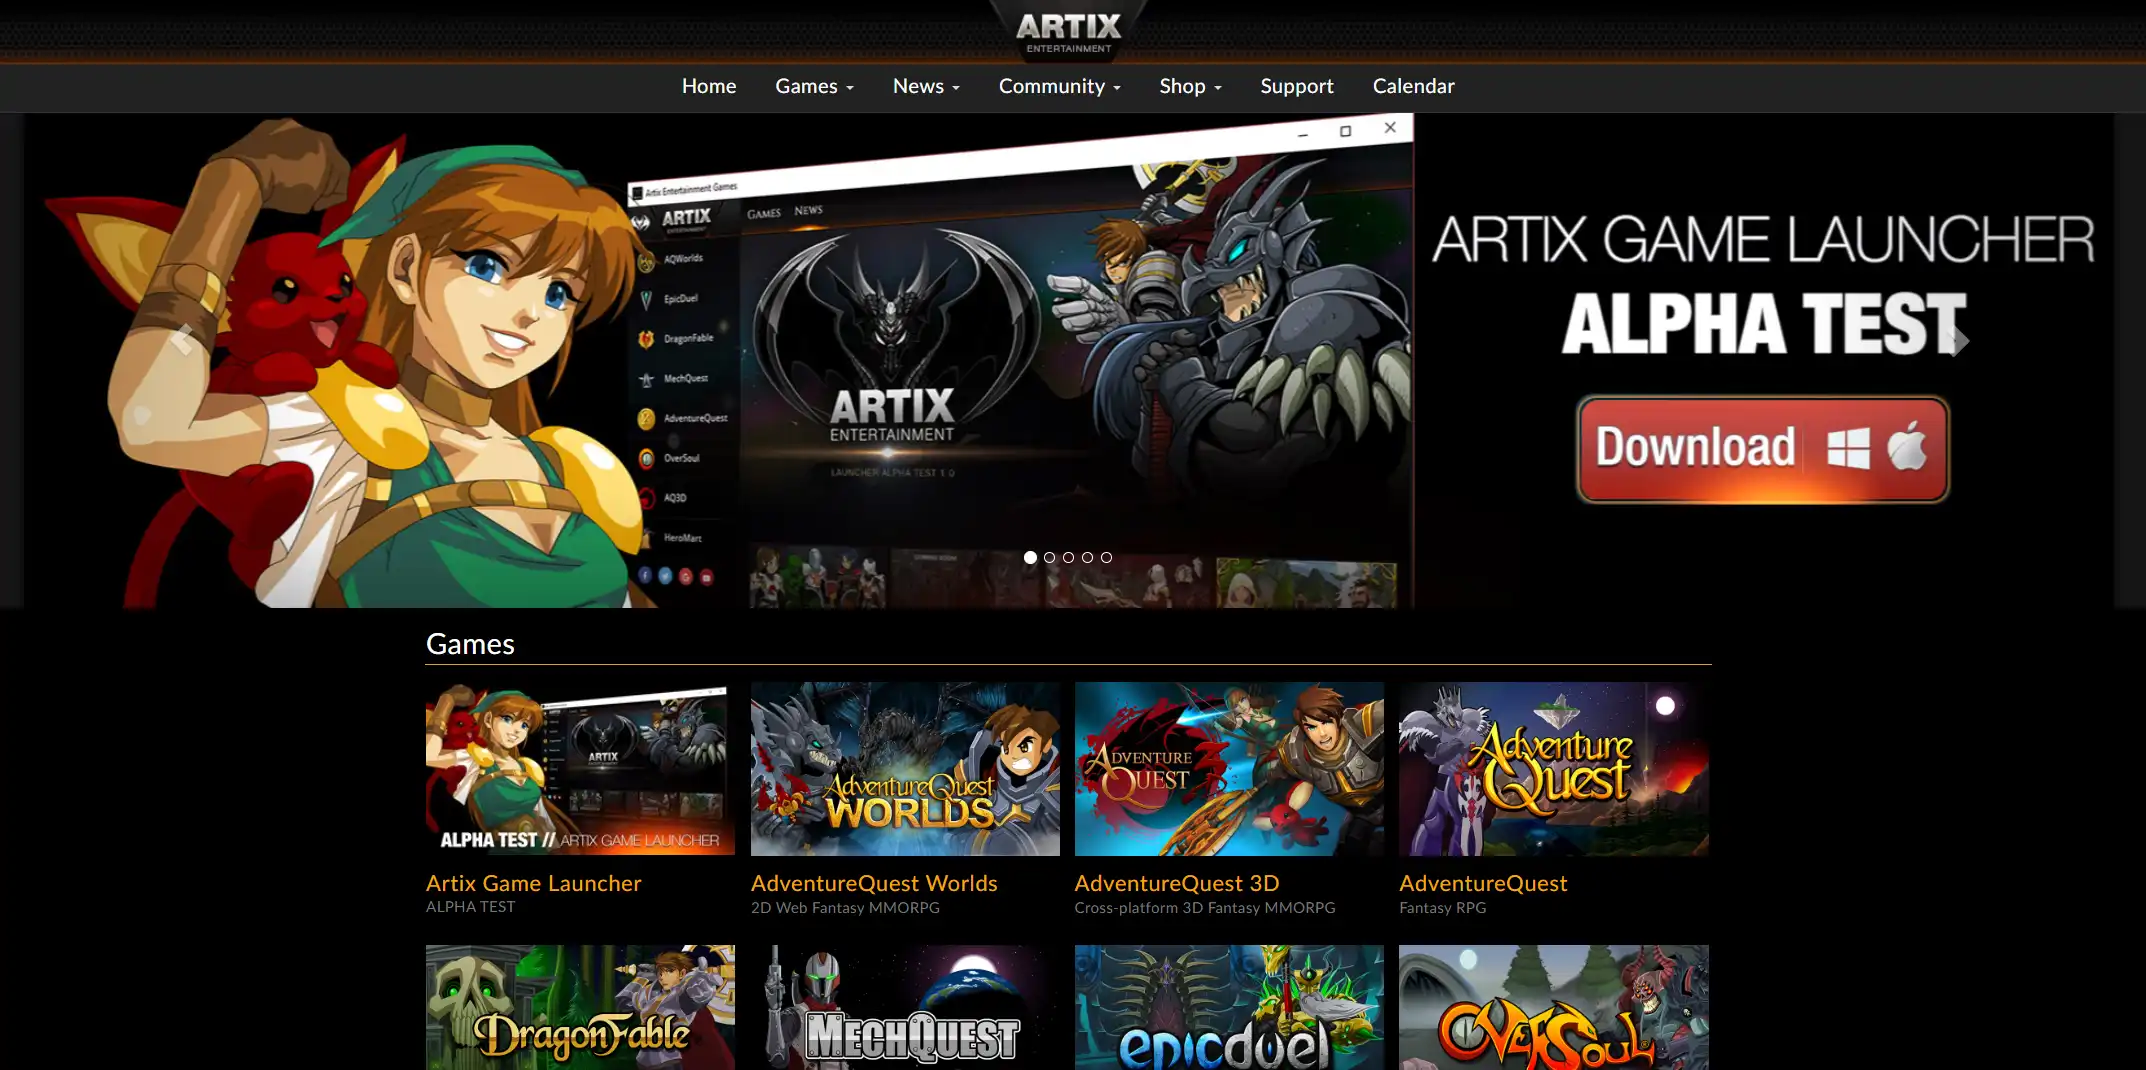Click MechQuest icon in launcher screenshot

click(647, 380)
